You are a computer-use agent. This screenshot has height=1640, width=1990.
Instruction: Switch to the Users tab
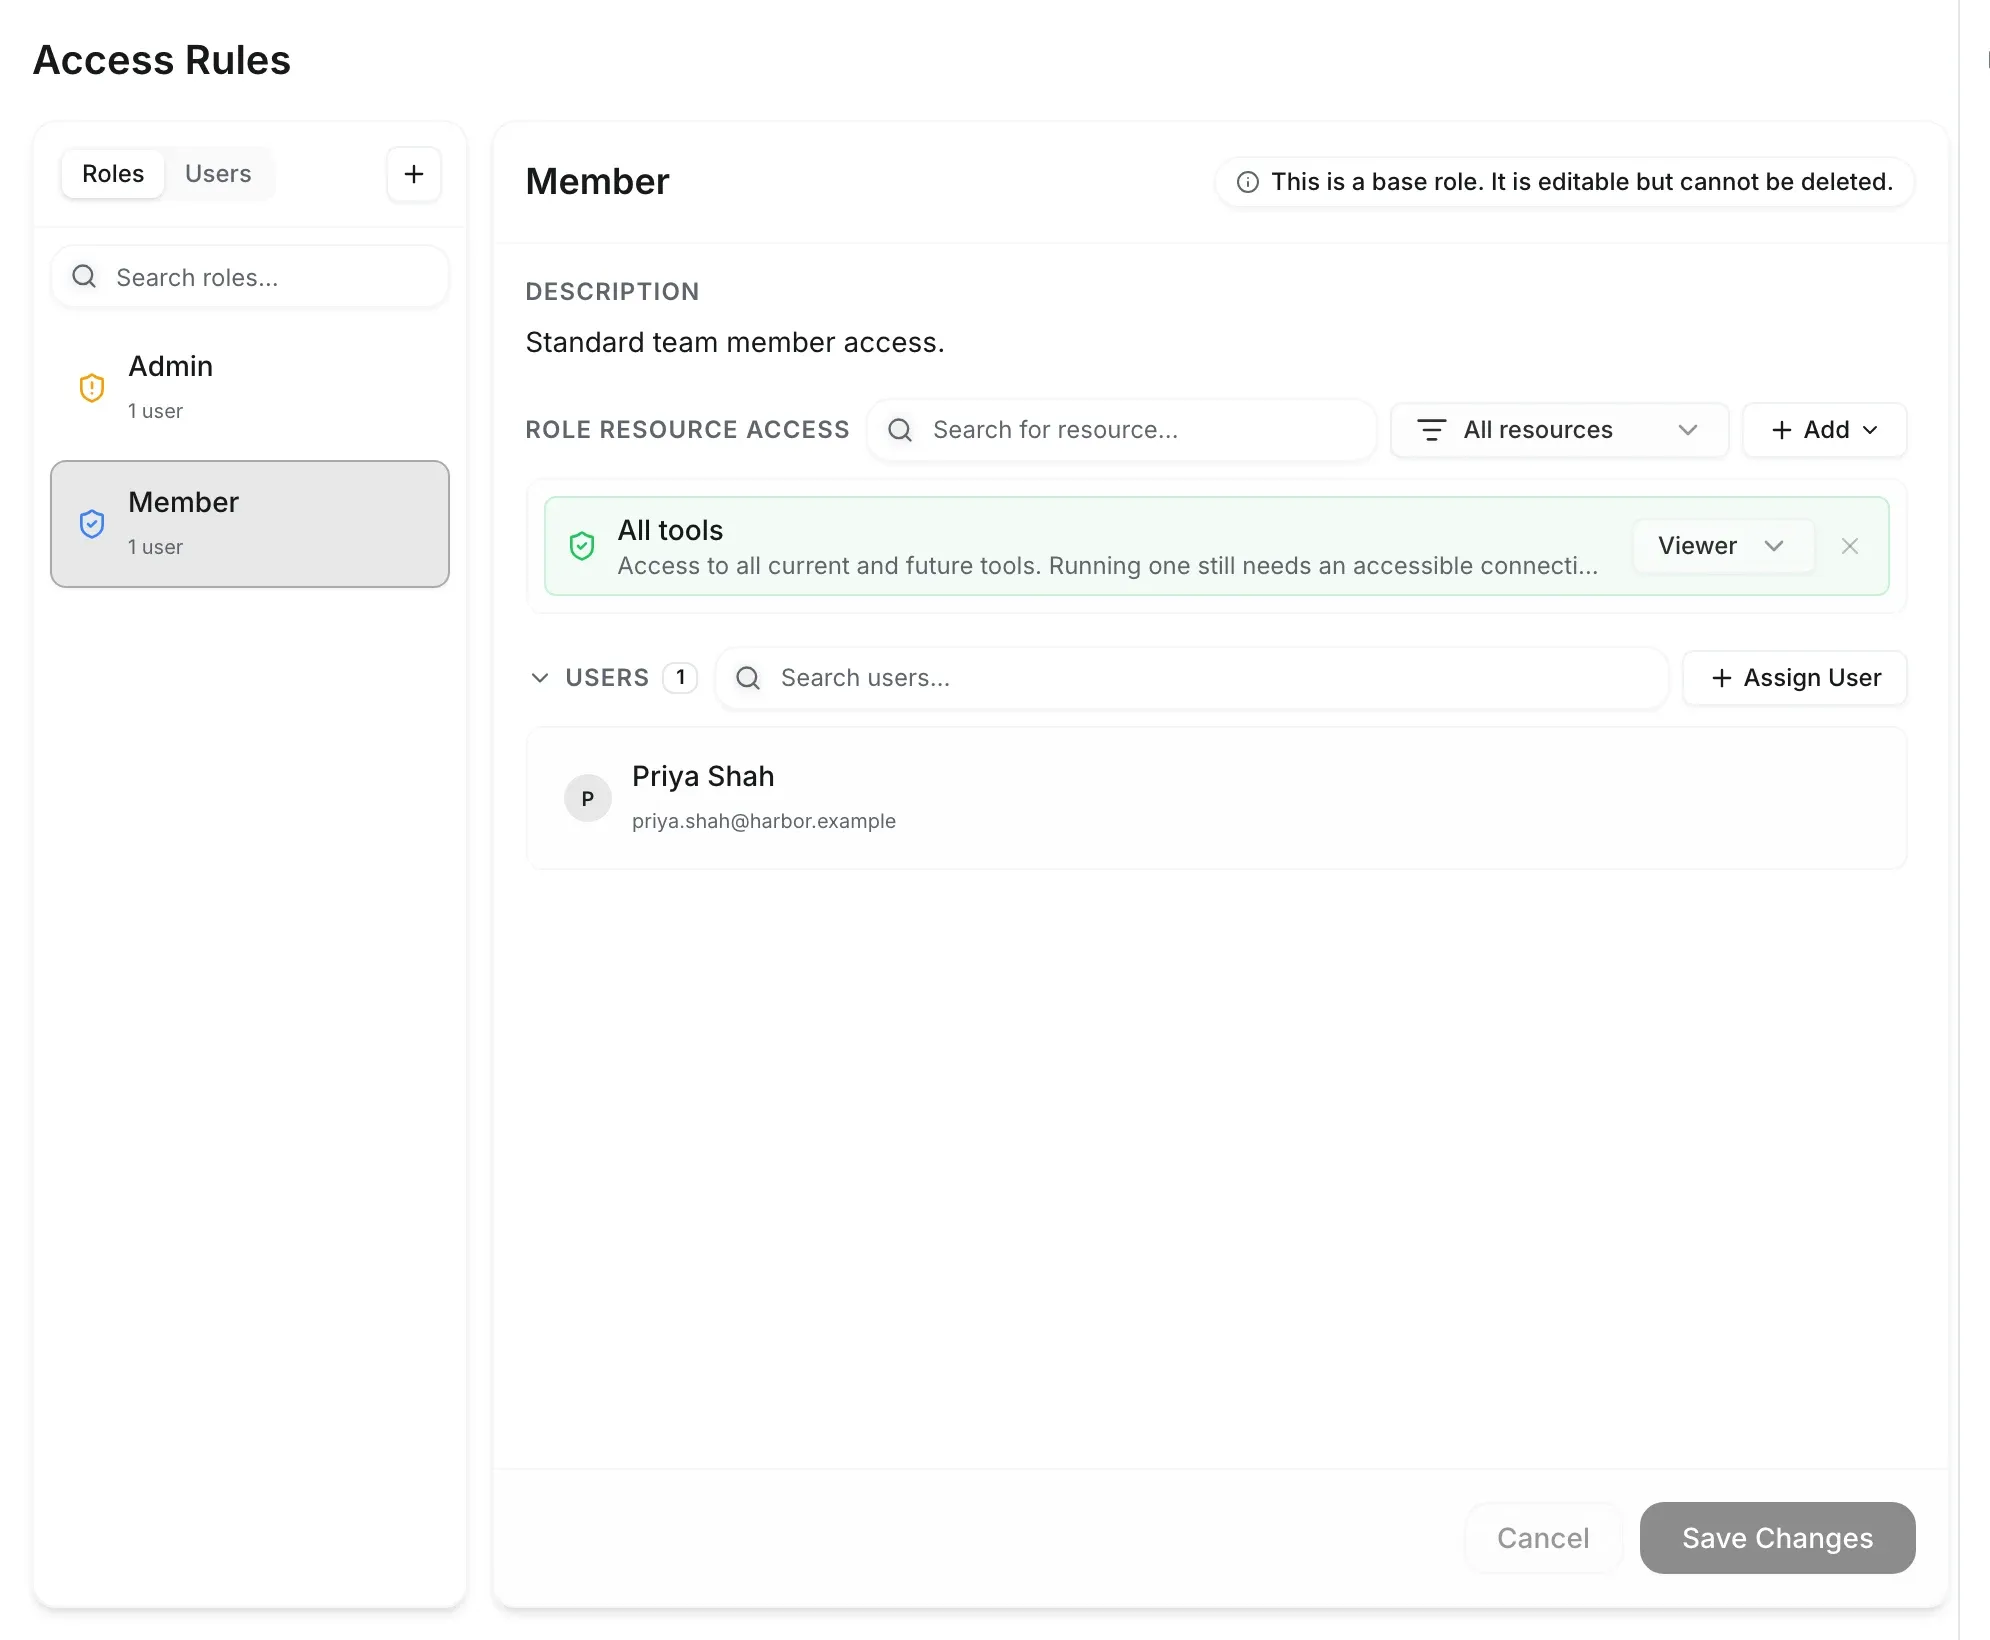[x=218, y=174]
